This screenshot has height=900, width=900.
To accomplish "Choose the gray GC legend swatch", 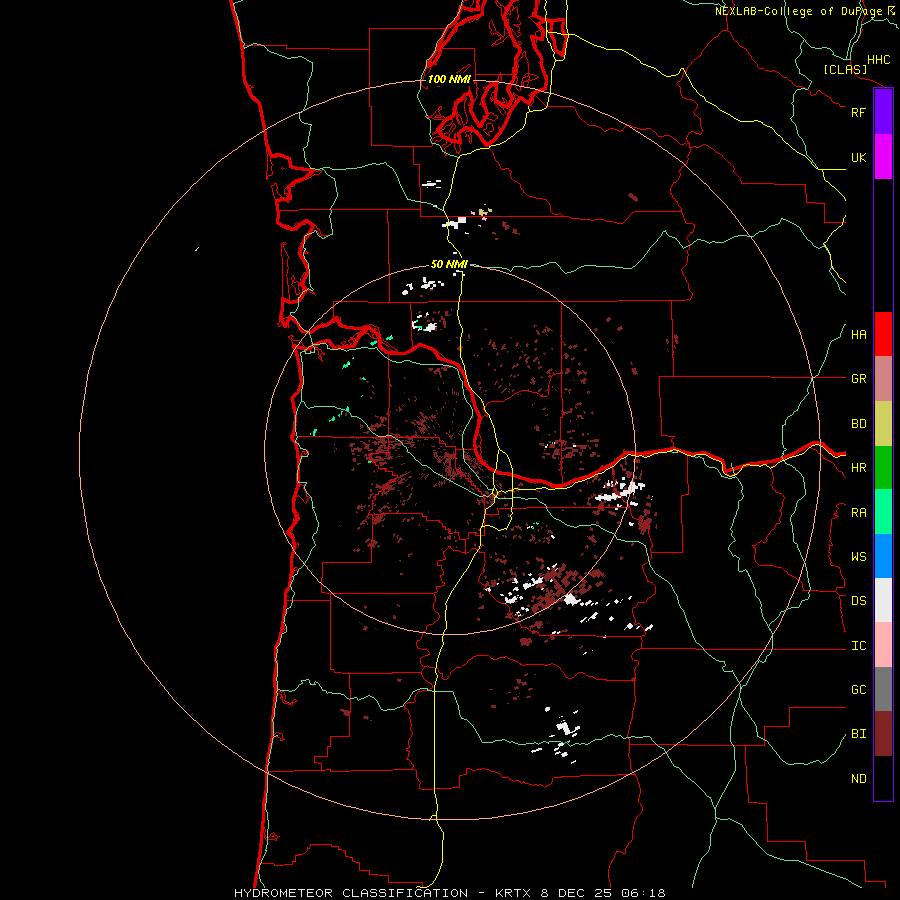I will 883,689.
